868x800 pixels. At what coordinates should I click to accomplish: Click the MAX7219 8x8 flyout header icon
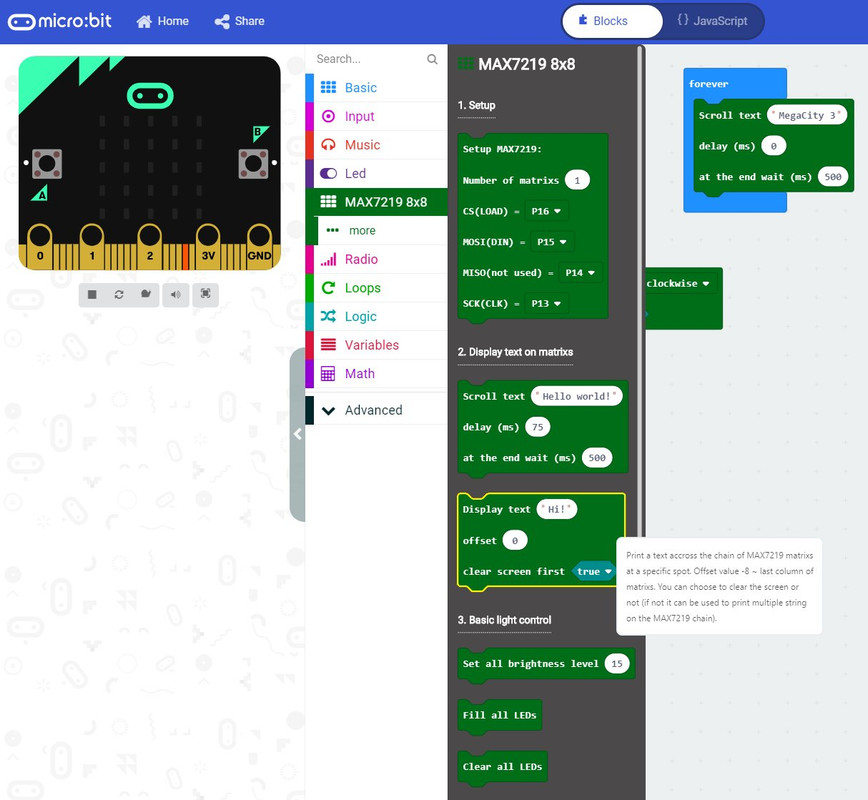(x=466, y=64)
